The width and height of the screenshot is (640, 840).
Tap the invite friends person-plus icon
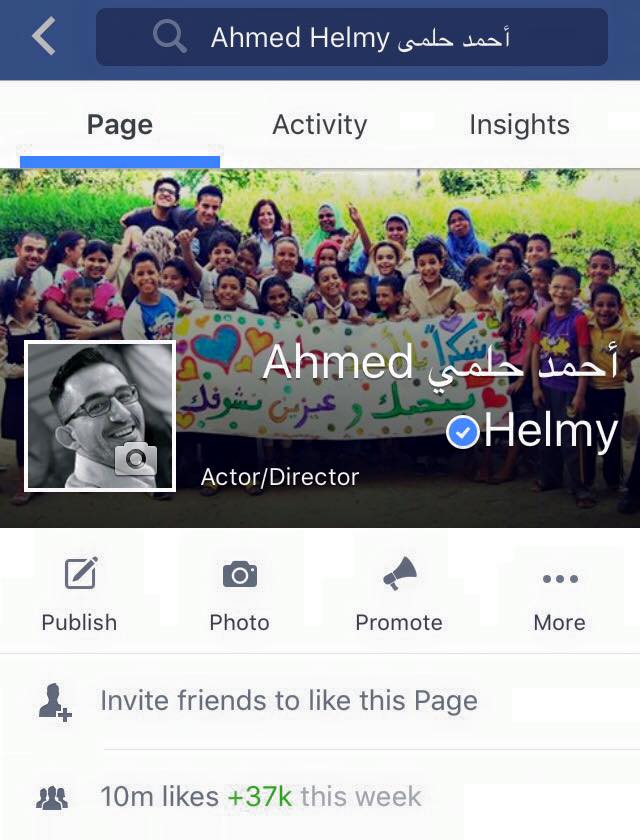point(55,702)
